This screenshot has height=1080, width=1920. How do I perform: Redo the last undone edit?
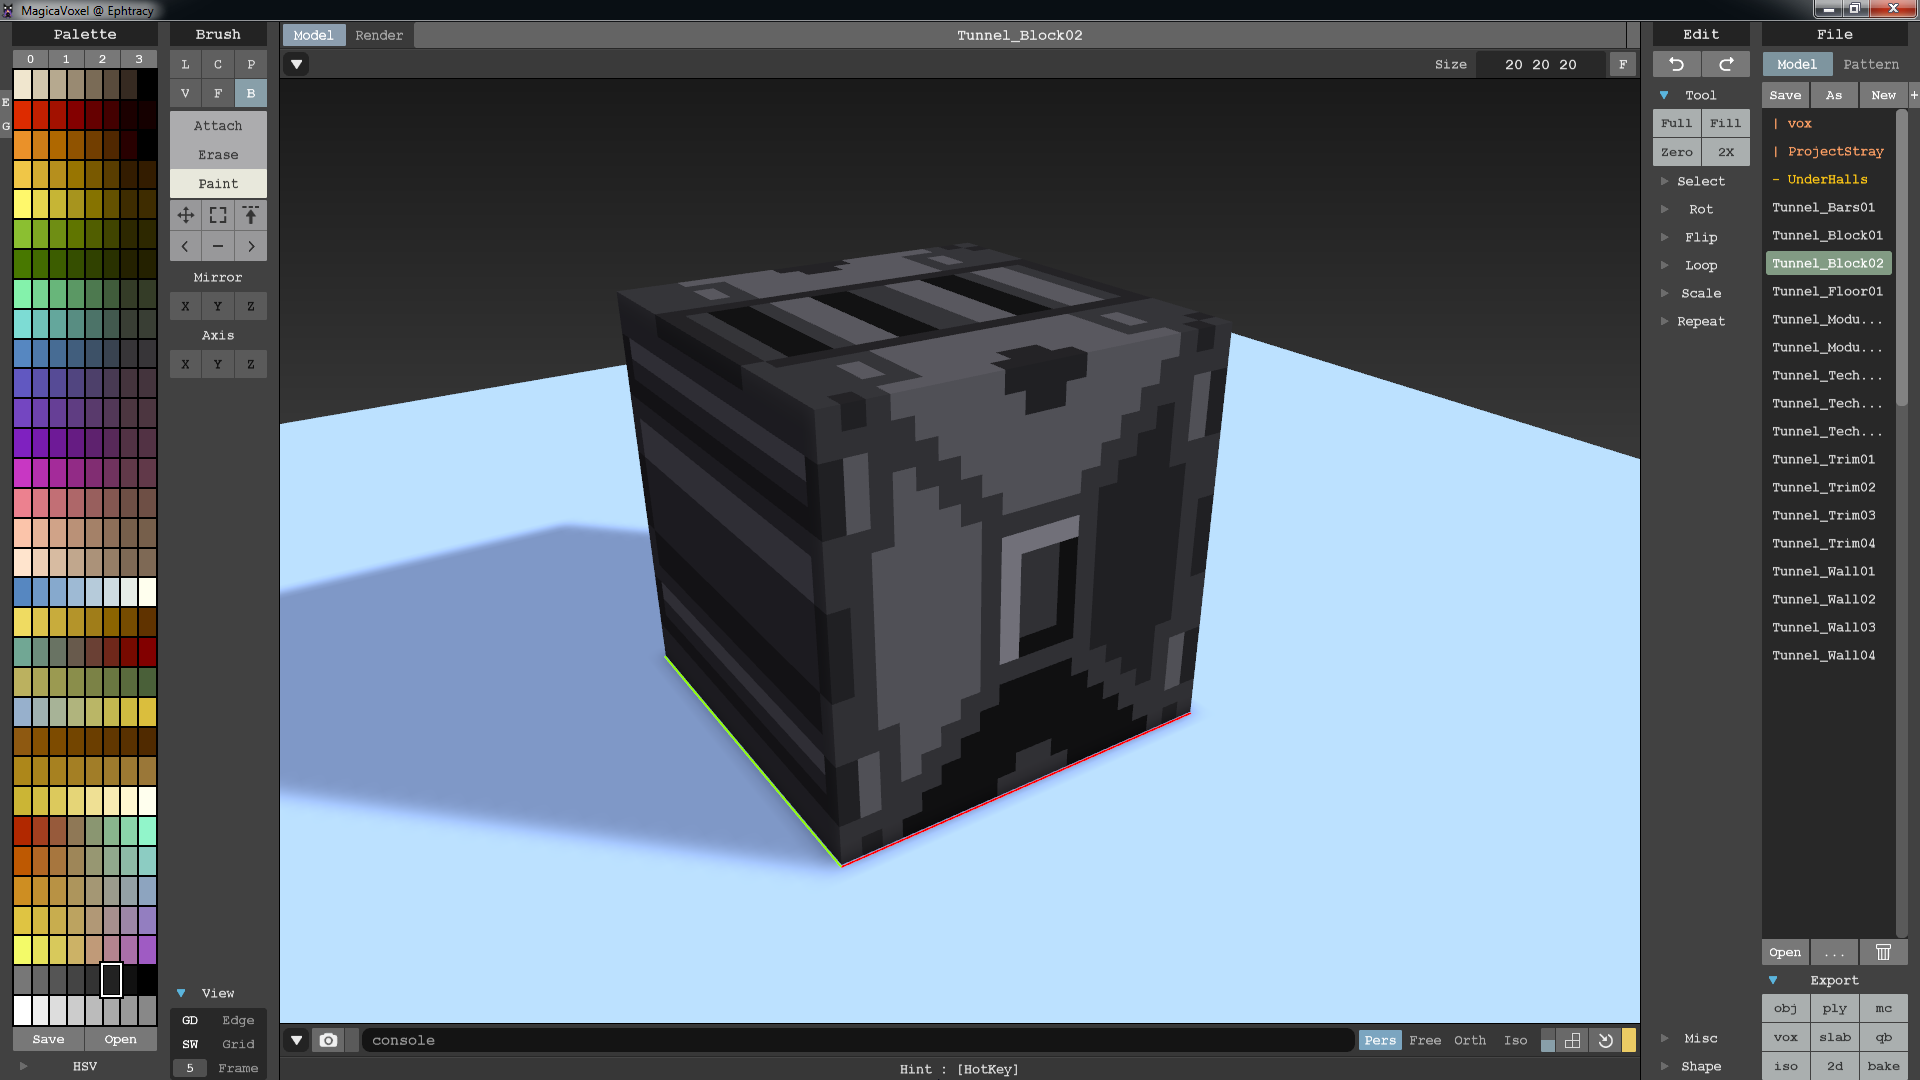[x=1726, y=64]
